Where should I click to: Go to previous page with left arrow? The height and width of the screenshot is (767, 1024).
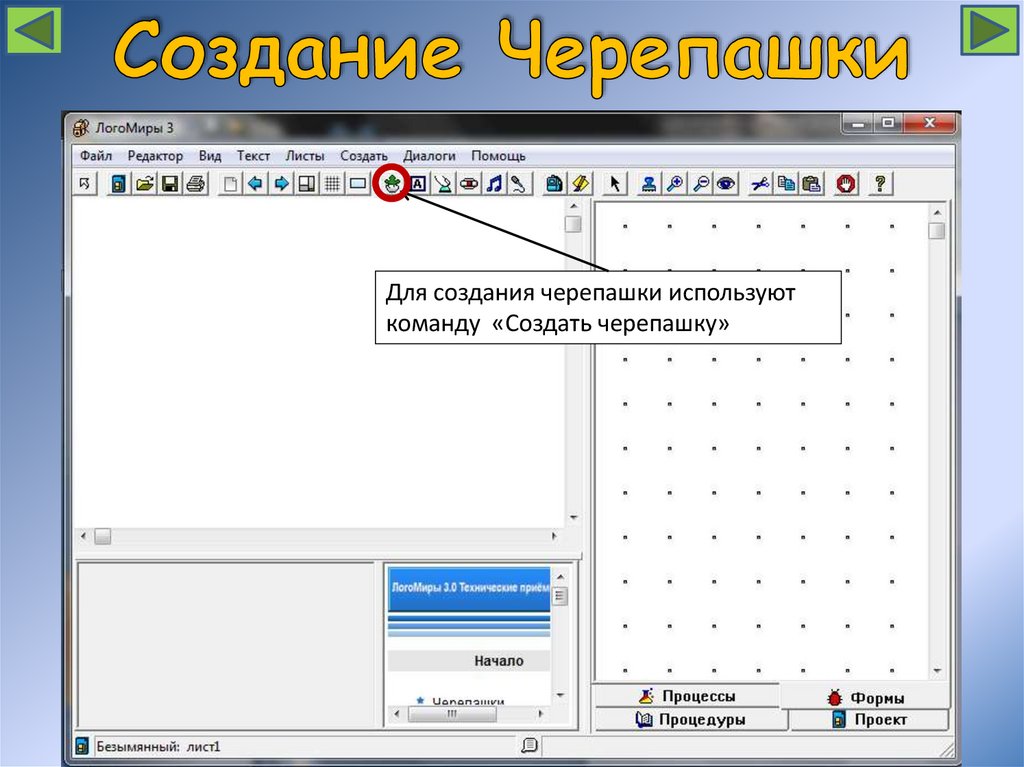coord(255,184)
